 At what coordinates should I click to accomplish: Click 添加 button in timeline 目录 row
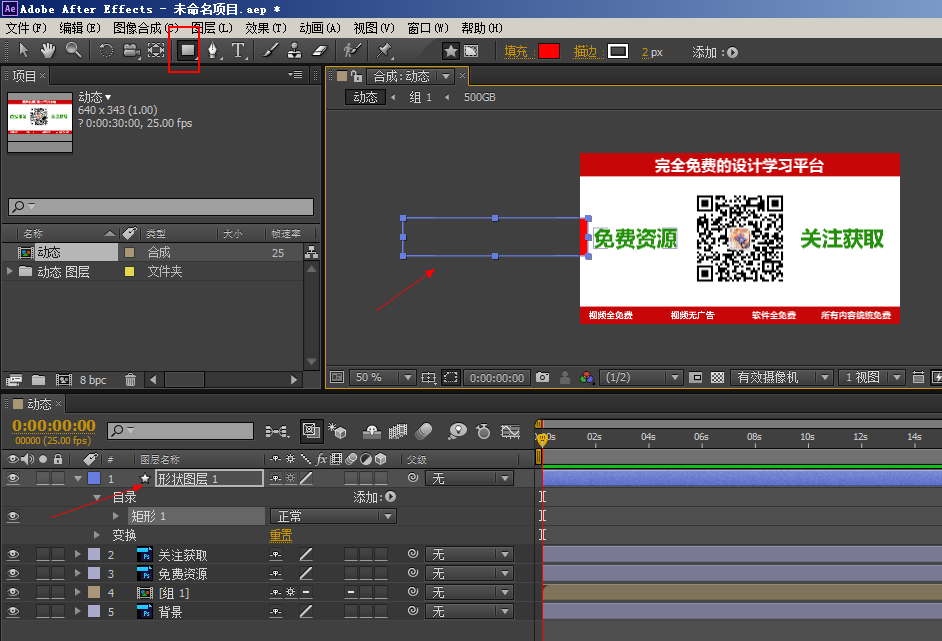pos(390,497)
